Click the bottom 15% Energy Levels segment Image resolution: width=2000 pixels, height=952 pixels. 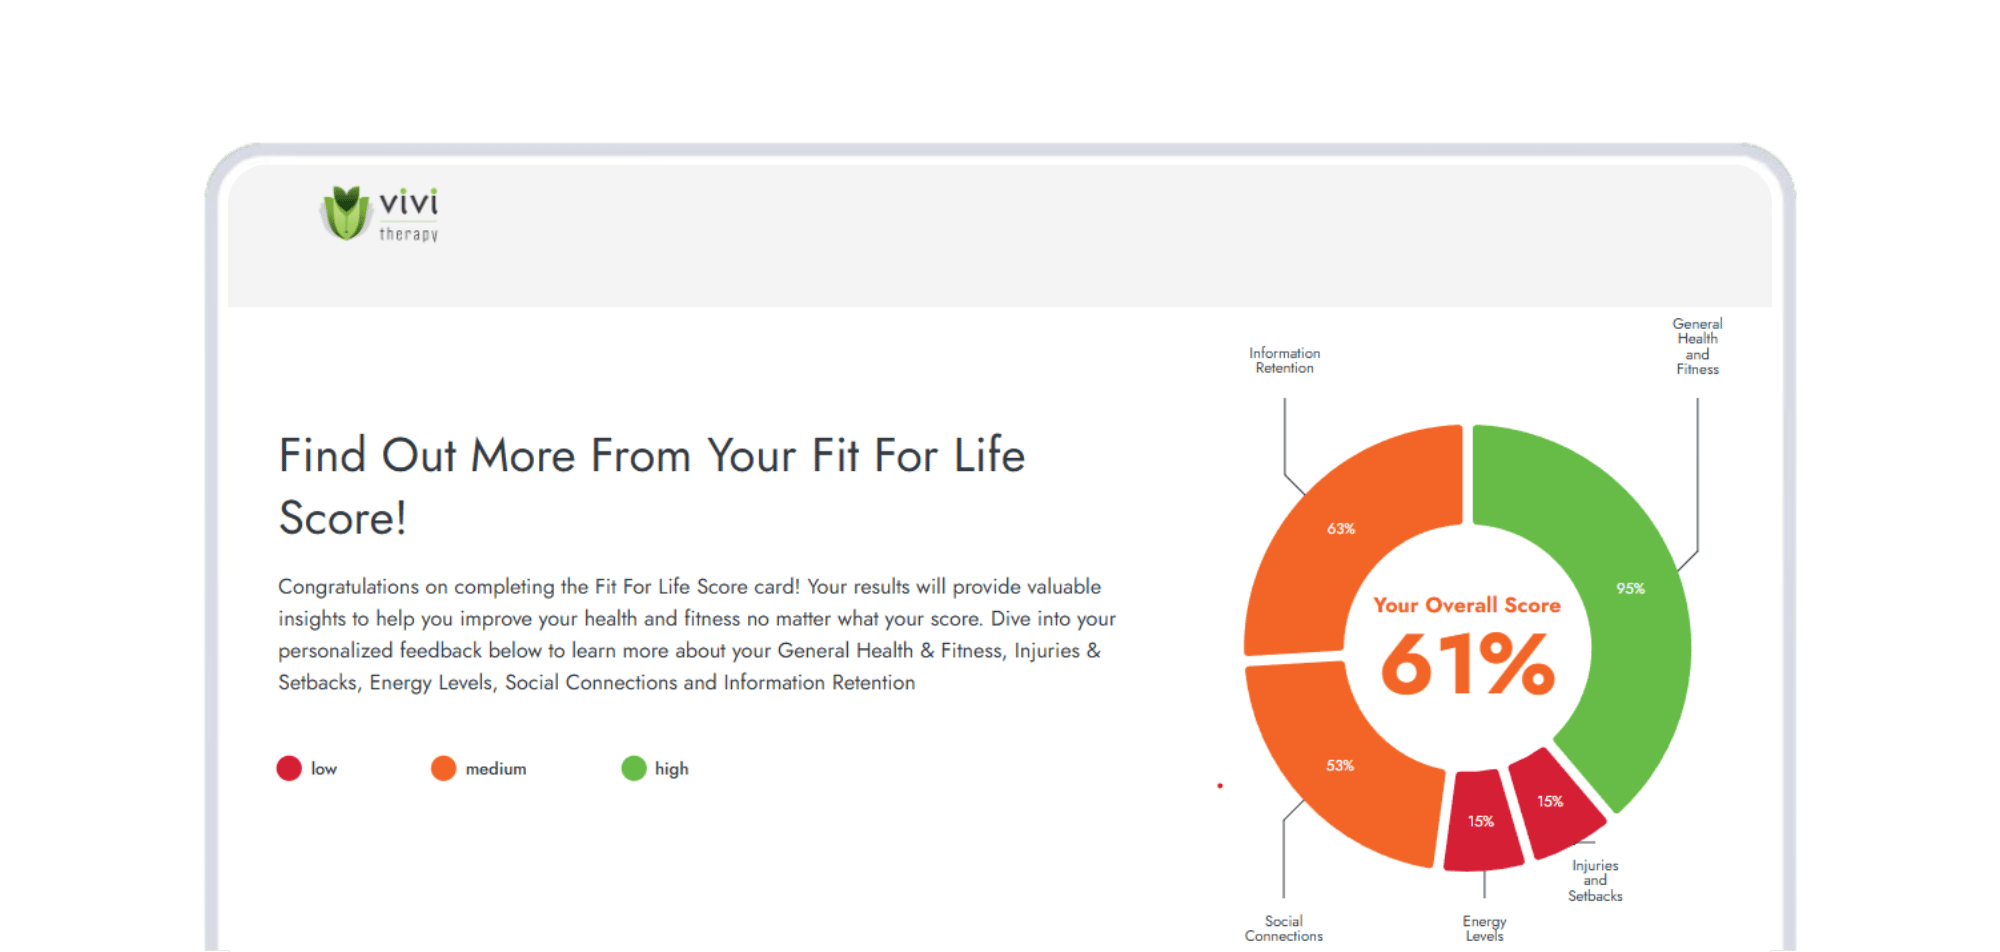pyautogui.click(x=1481, y=821)
